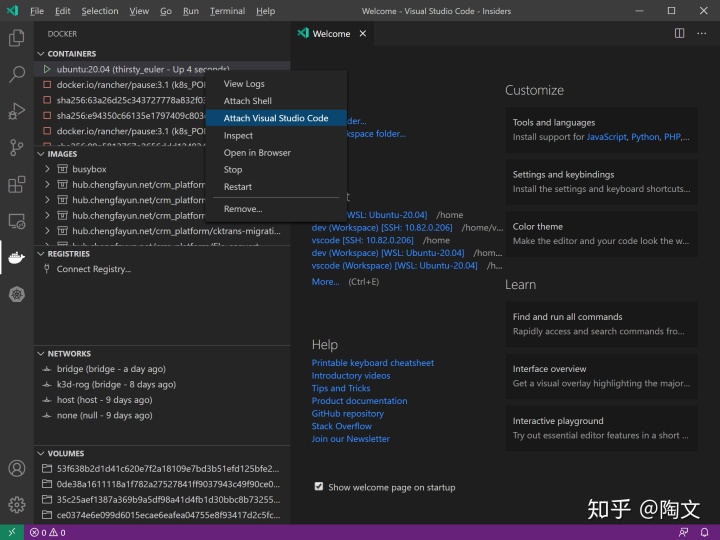720x540 pixels.
Task: Open the Explorer view in activity bar
Action: coord(17,38)
